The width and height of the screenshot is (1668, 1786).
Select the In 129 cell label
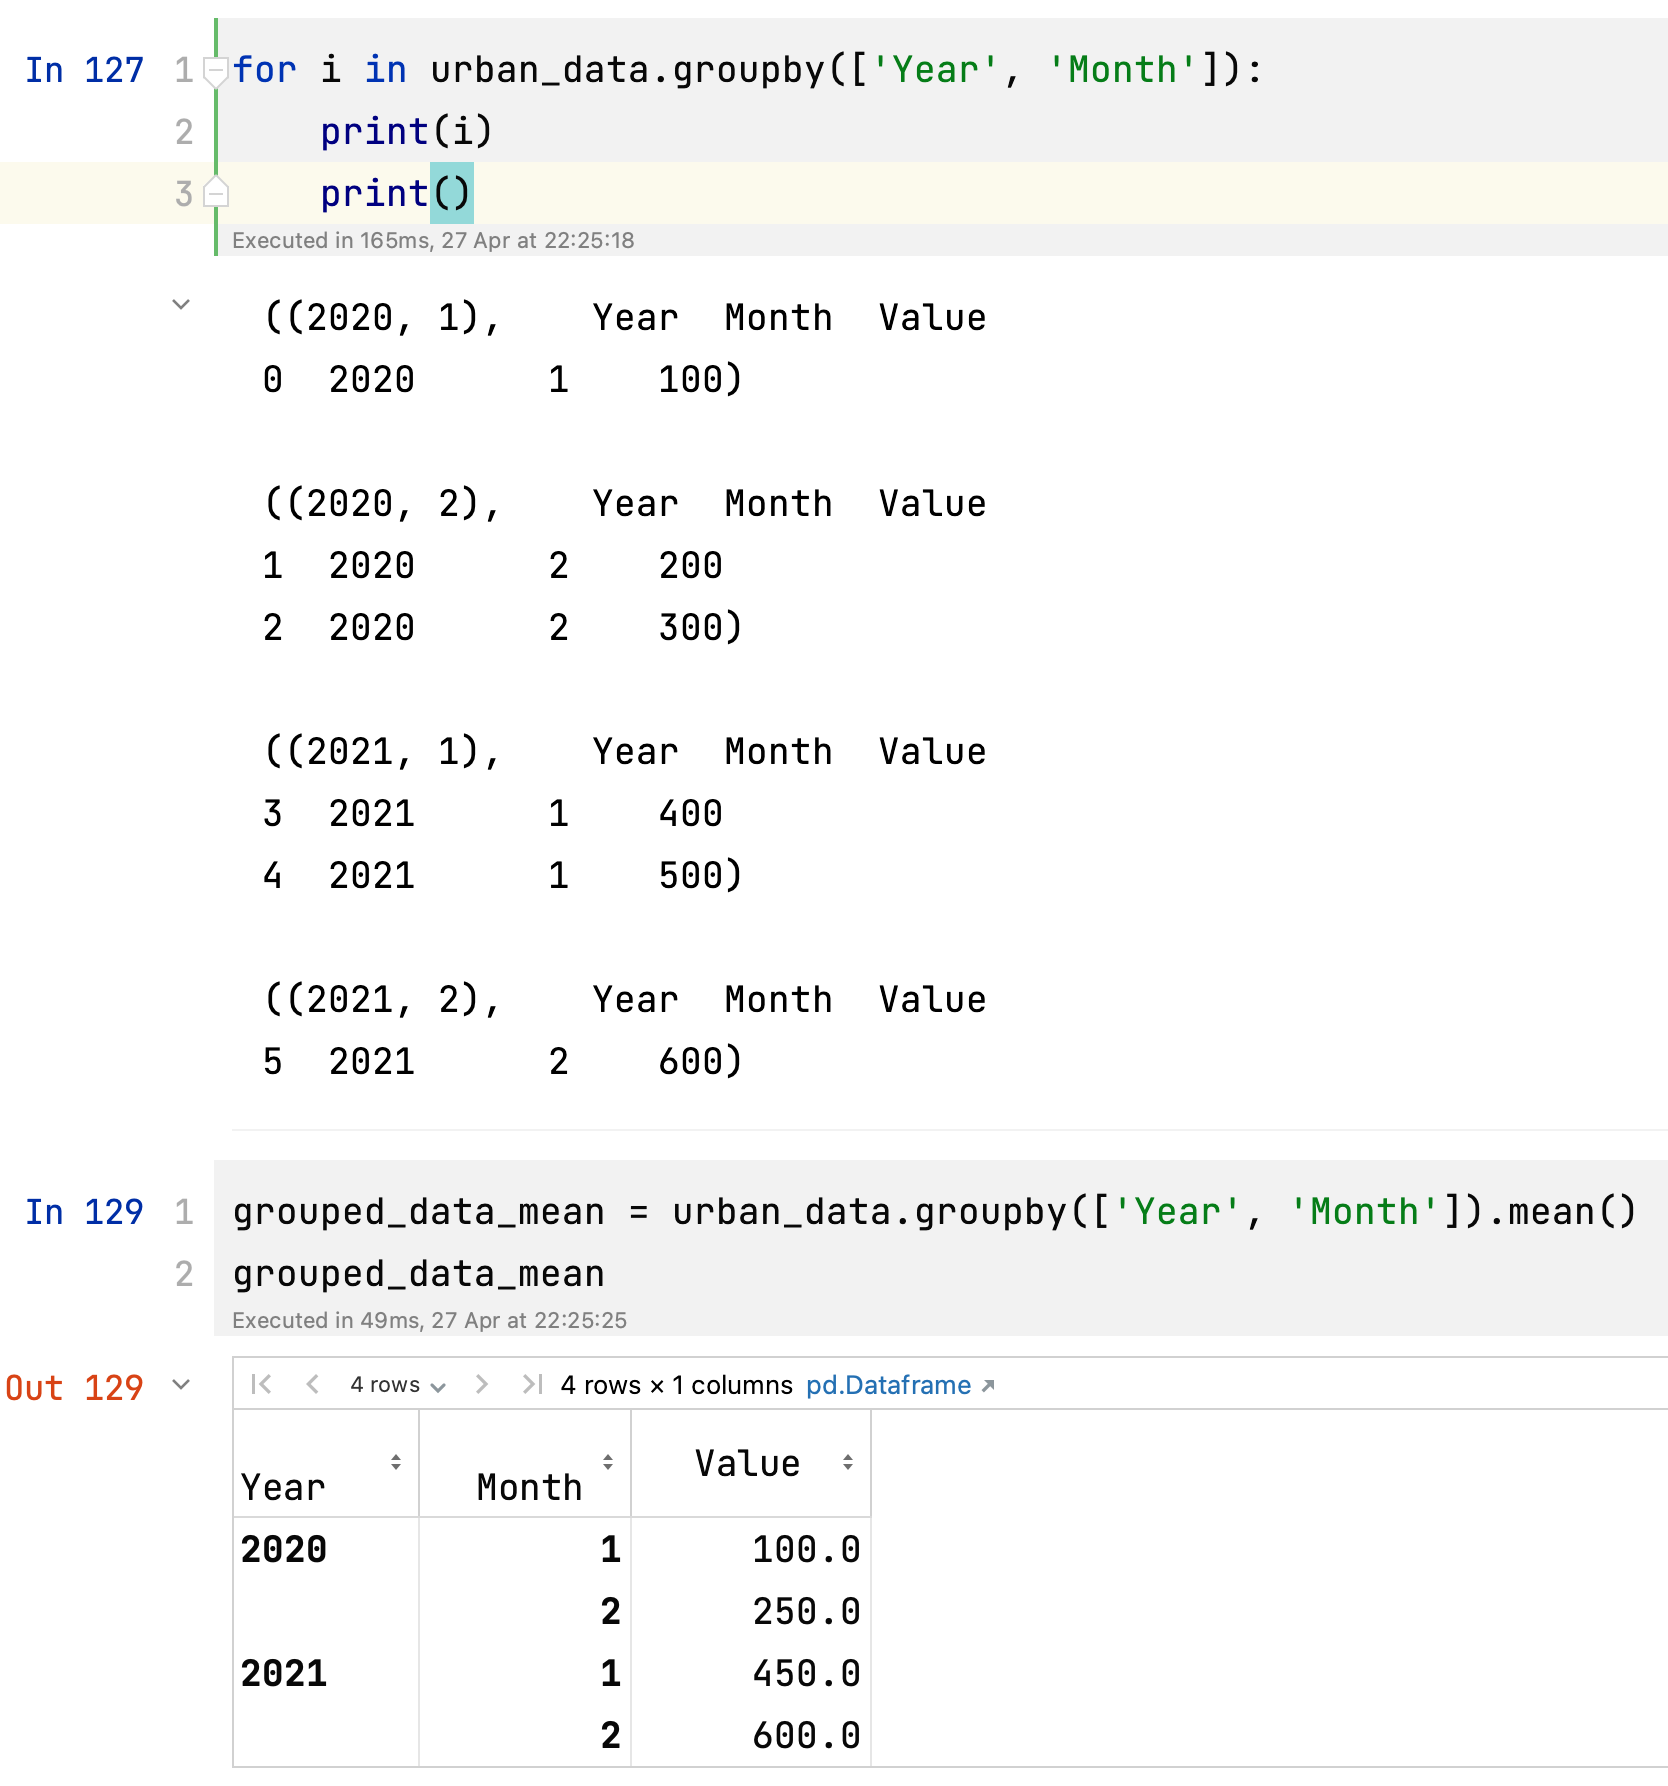[x=84, y=1212]
